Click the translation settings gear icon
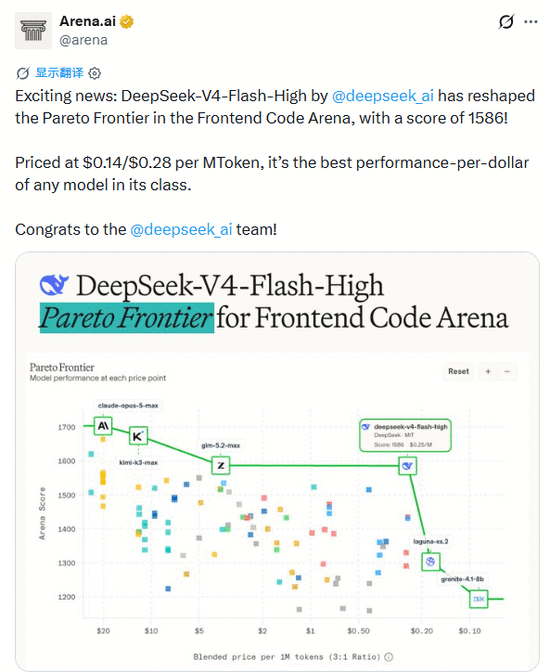The height and width of the screenshot is (672, 550). click(x=94, y=73)
